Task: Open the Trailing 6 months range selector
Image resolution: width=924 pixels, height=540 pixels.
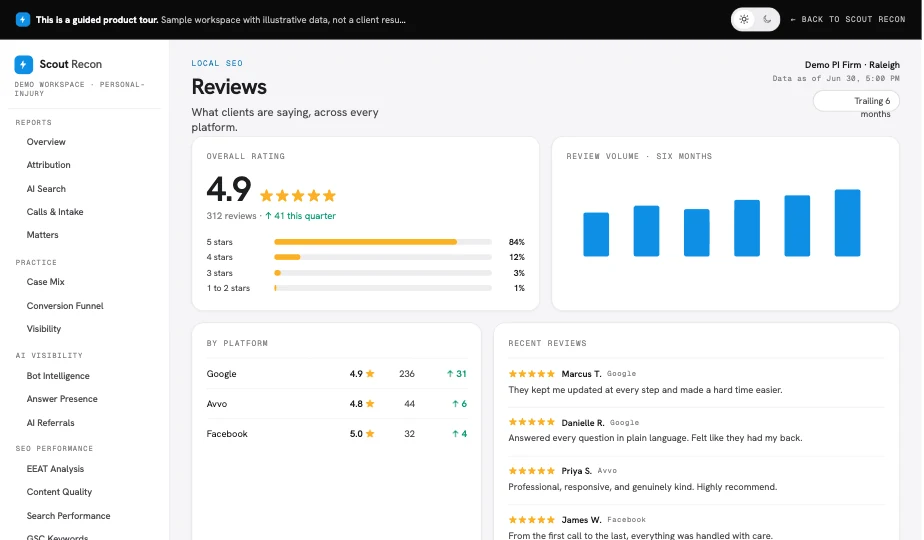Action: (856, 101)
